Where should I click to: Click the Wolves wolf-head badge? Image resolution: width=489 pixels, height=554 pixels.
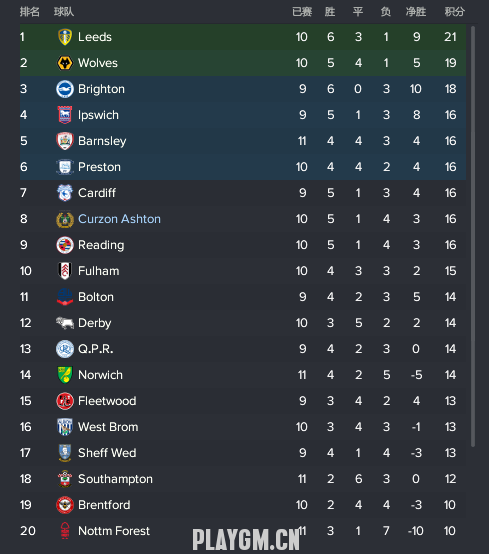[65, 63]
